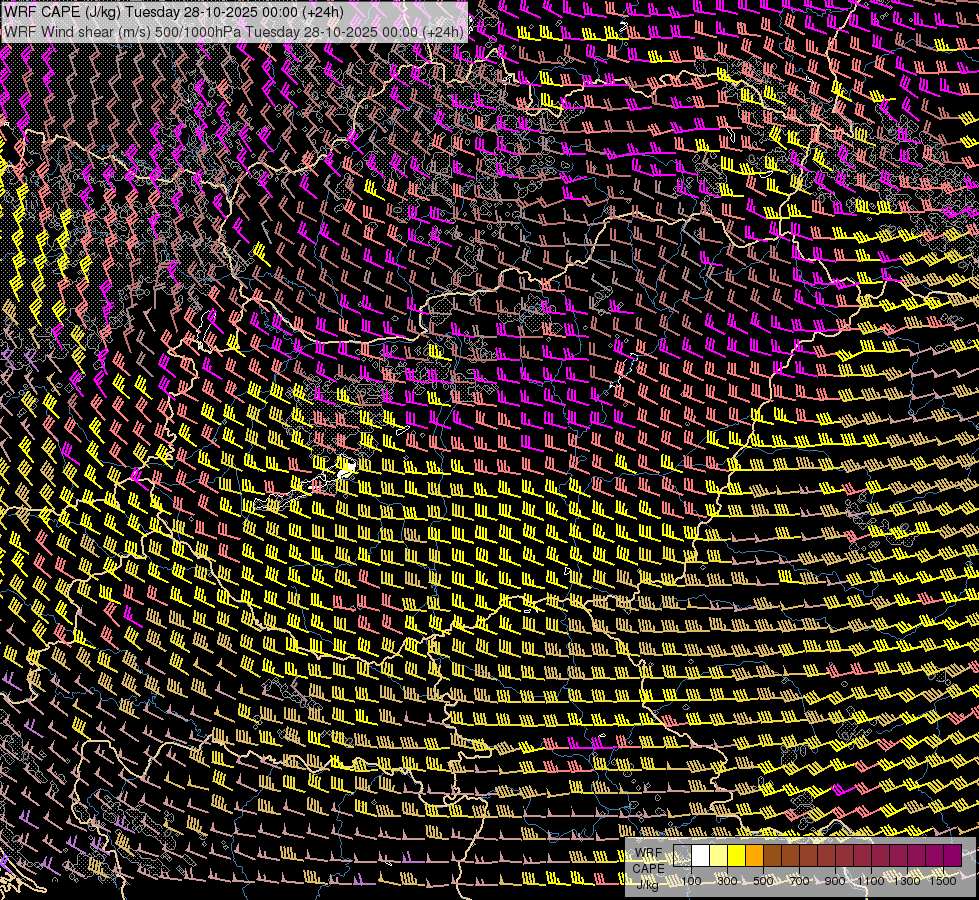Viewport: 979px width, 900px height.
Task: Click the 1300 label on the CAPE scale
Action: [907, 881]
